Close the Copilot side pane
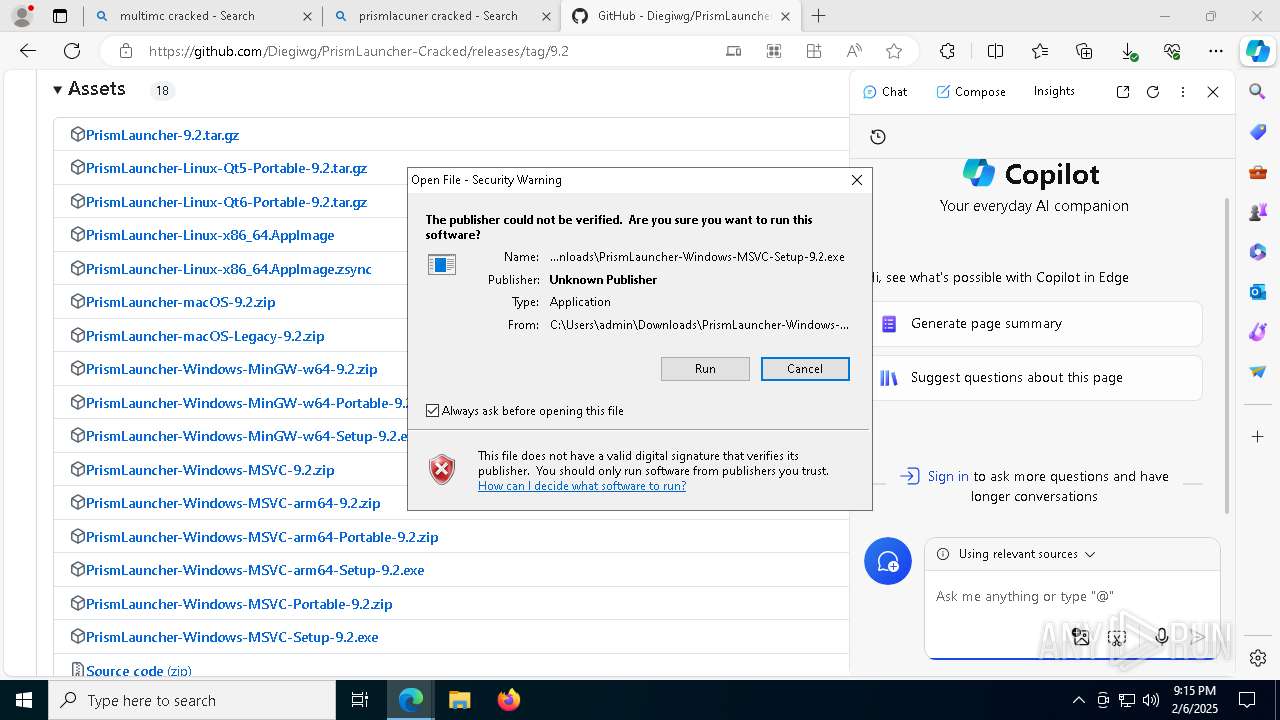 (x=1213, y=92)
